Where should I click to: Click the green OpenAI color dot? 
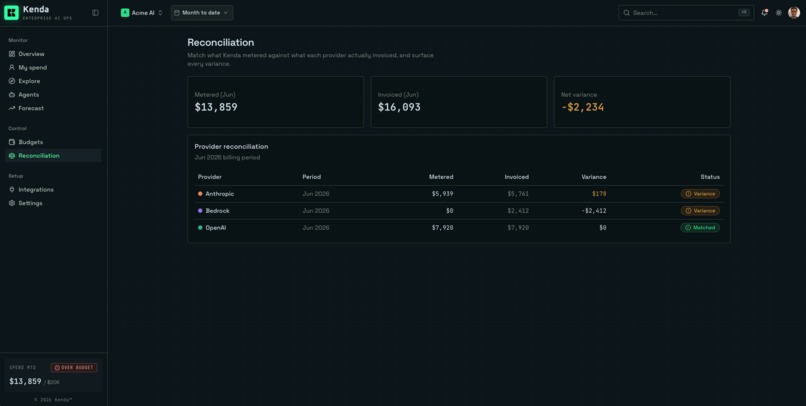pyautogui.click(x=200, y=228)
